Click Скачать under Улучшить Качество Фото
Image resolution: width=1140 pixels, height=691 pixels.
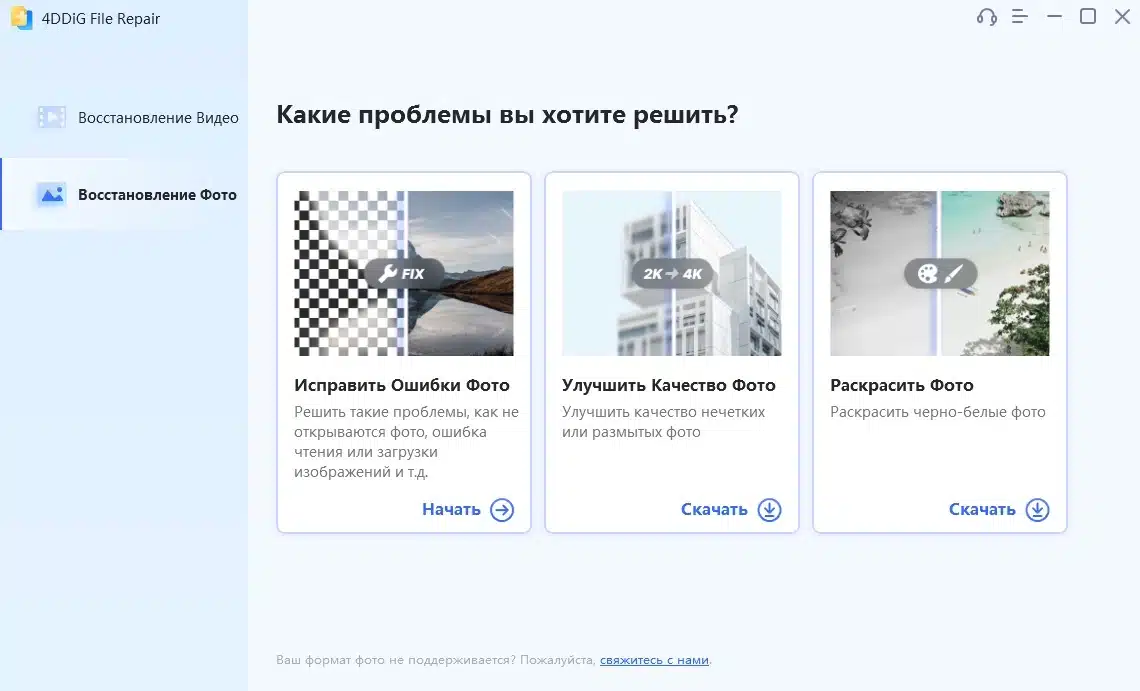[x=714, y=509]
